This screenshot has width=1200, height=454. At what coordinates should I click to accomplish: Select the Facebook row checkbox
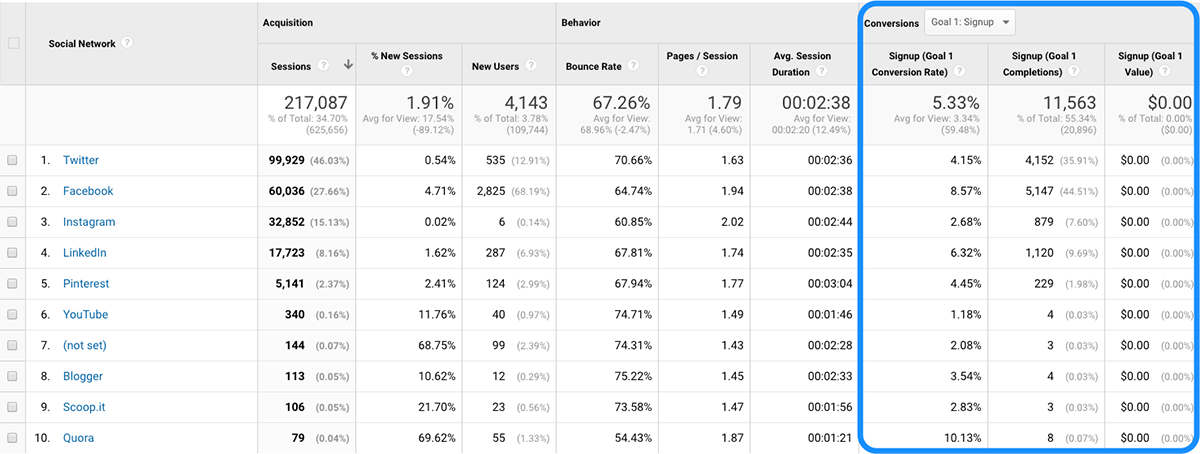point(12,191)
